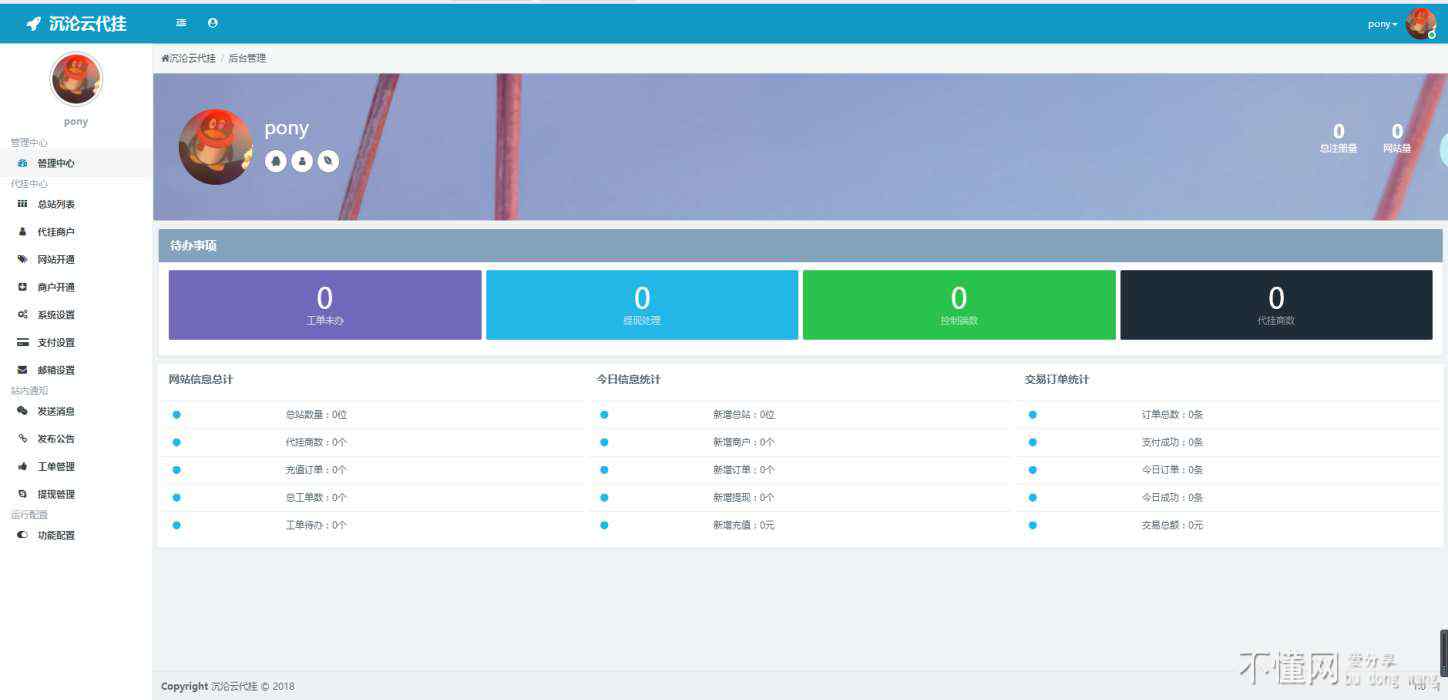Click the toggle icon beside 功能配置
Viewport: 1448px width, 700px height.
tap(22, 535)
